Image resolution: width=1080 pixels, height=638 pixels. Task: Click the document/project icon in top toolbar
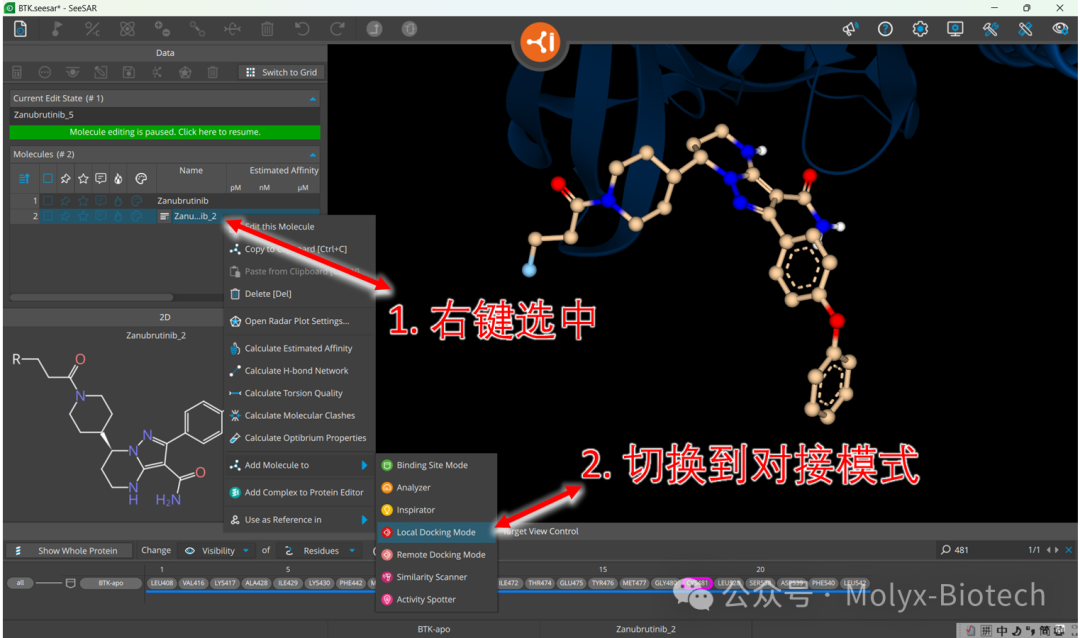[21, 29]
